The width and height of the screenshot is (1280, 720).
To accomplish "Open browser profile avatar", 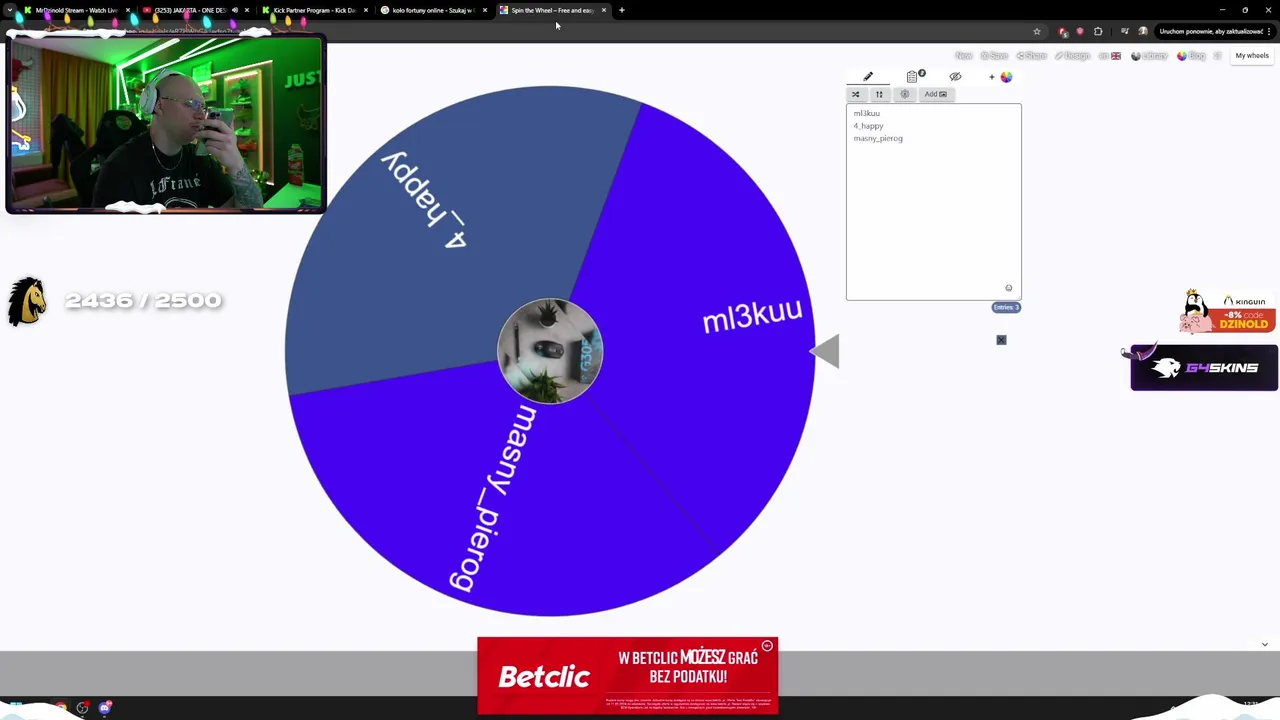I will click(x=1143, y=31).
